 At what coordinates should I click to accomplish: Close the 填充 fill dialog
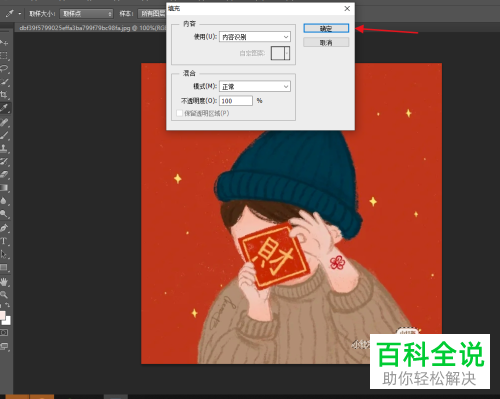(x=347, y=9)
